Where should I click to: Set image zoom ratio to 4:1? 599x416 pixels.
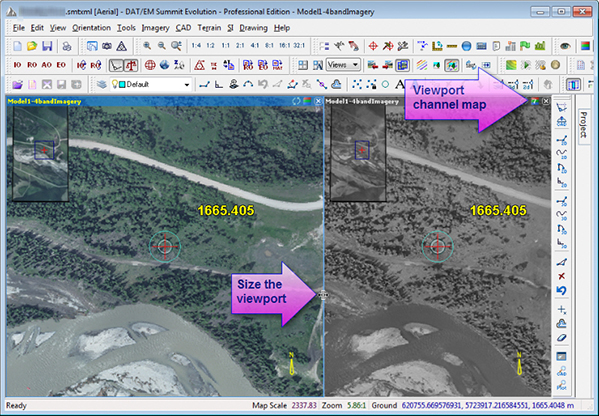255,45
